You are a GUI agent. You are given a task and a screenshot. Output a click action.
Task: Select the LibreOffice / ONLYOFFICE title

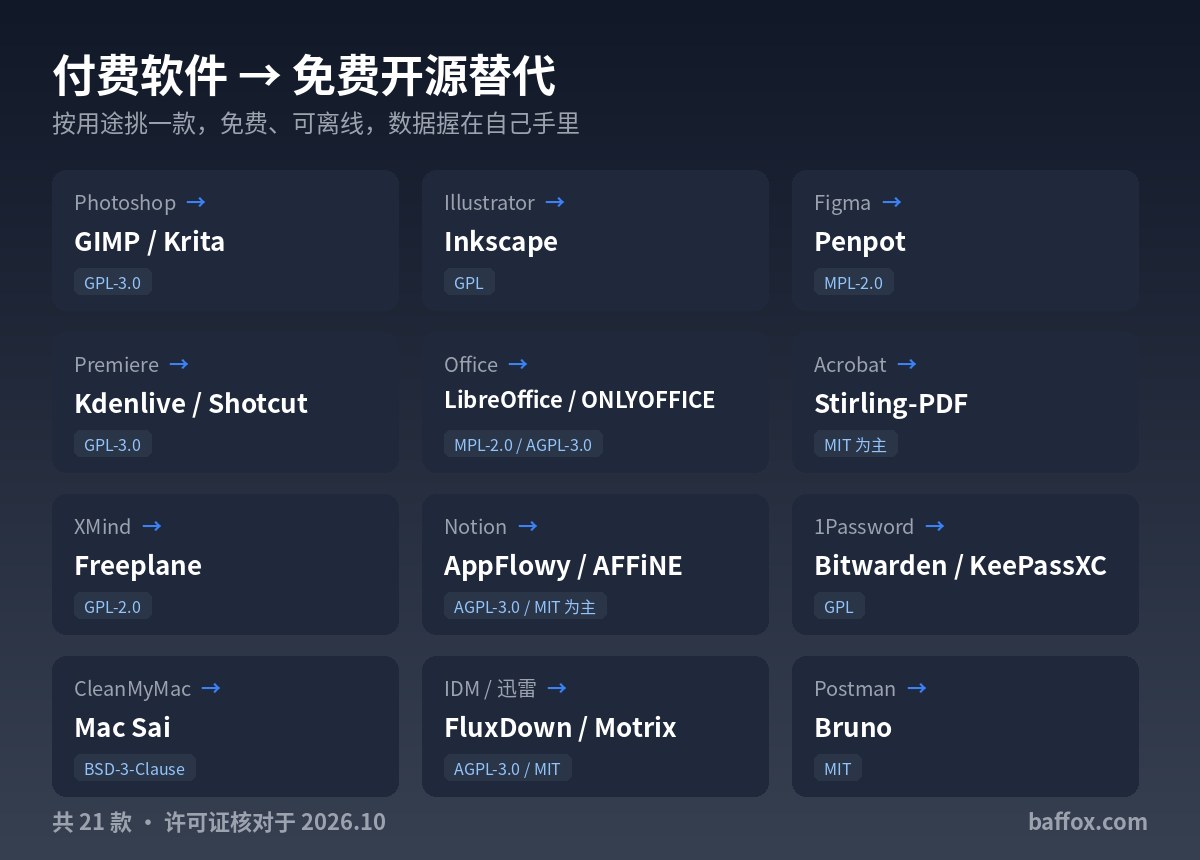tap(579, 400)
